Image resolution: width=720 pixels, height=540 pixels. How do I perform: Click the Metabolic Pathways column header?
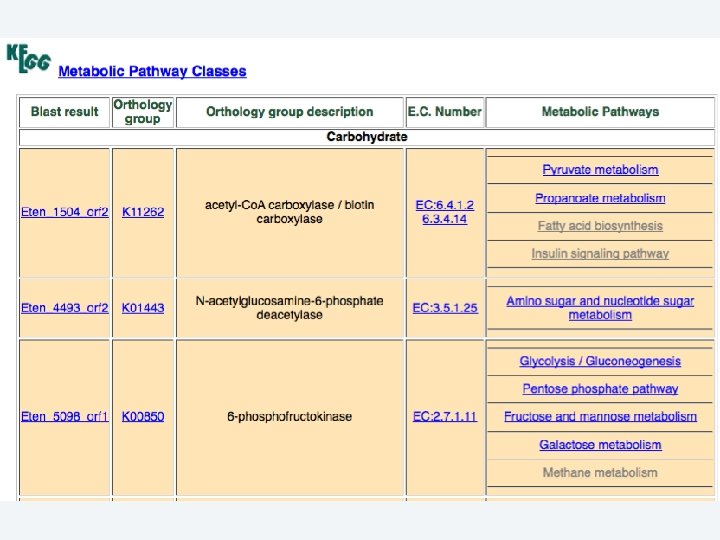coord(600,112)
